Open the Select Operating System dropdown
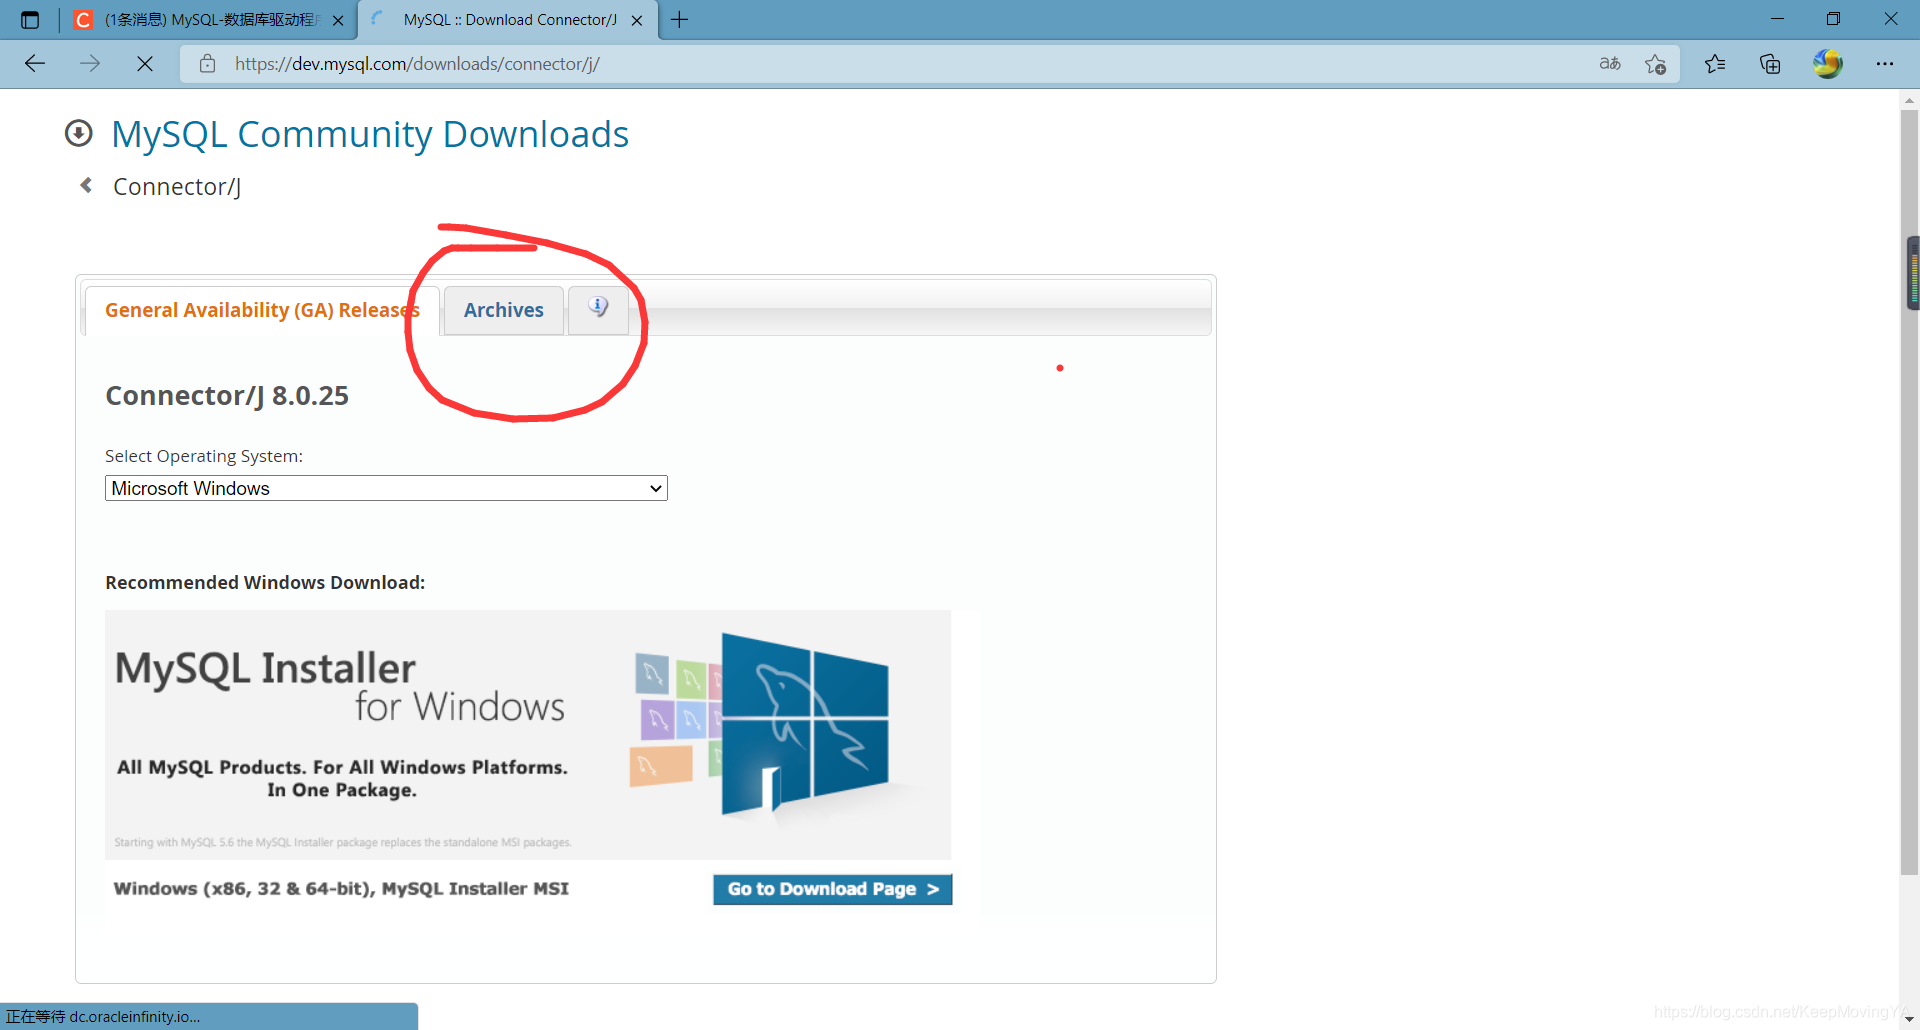The width and height of the screenshot is (1920, 1030). click(x=386, y=488)
